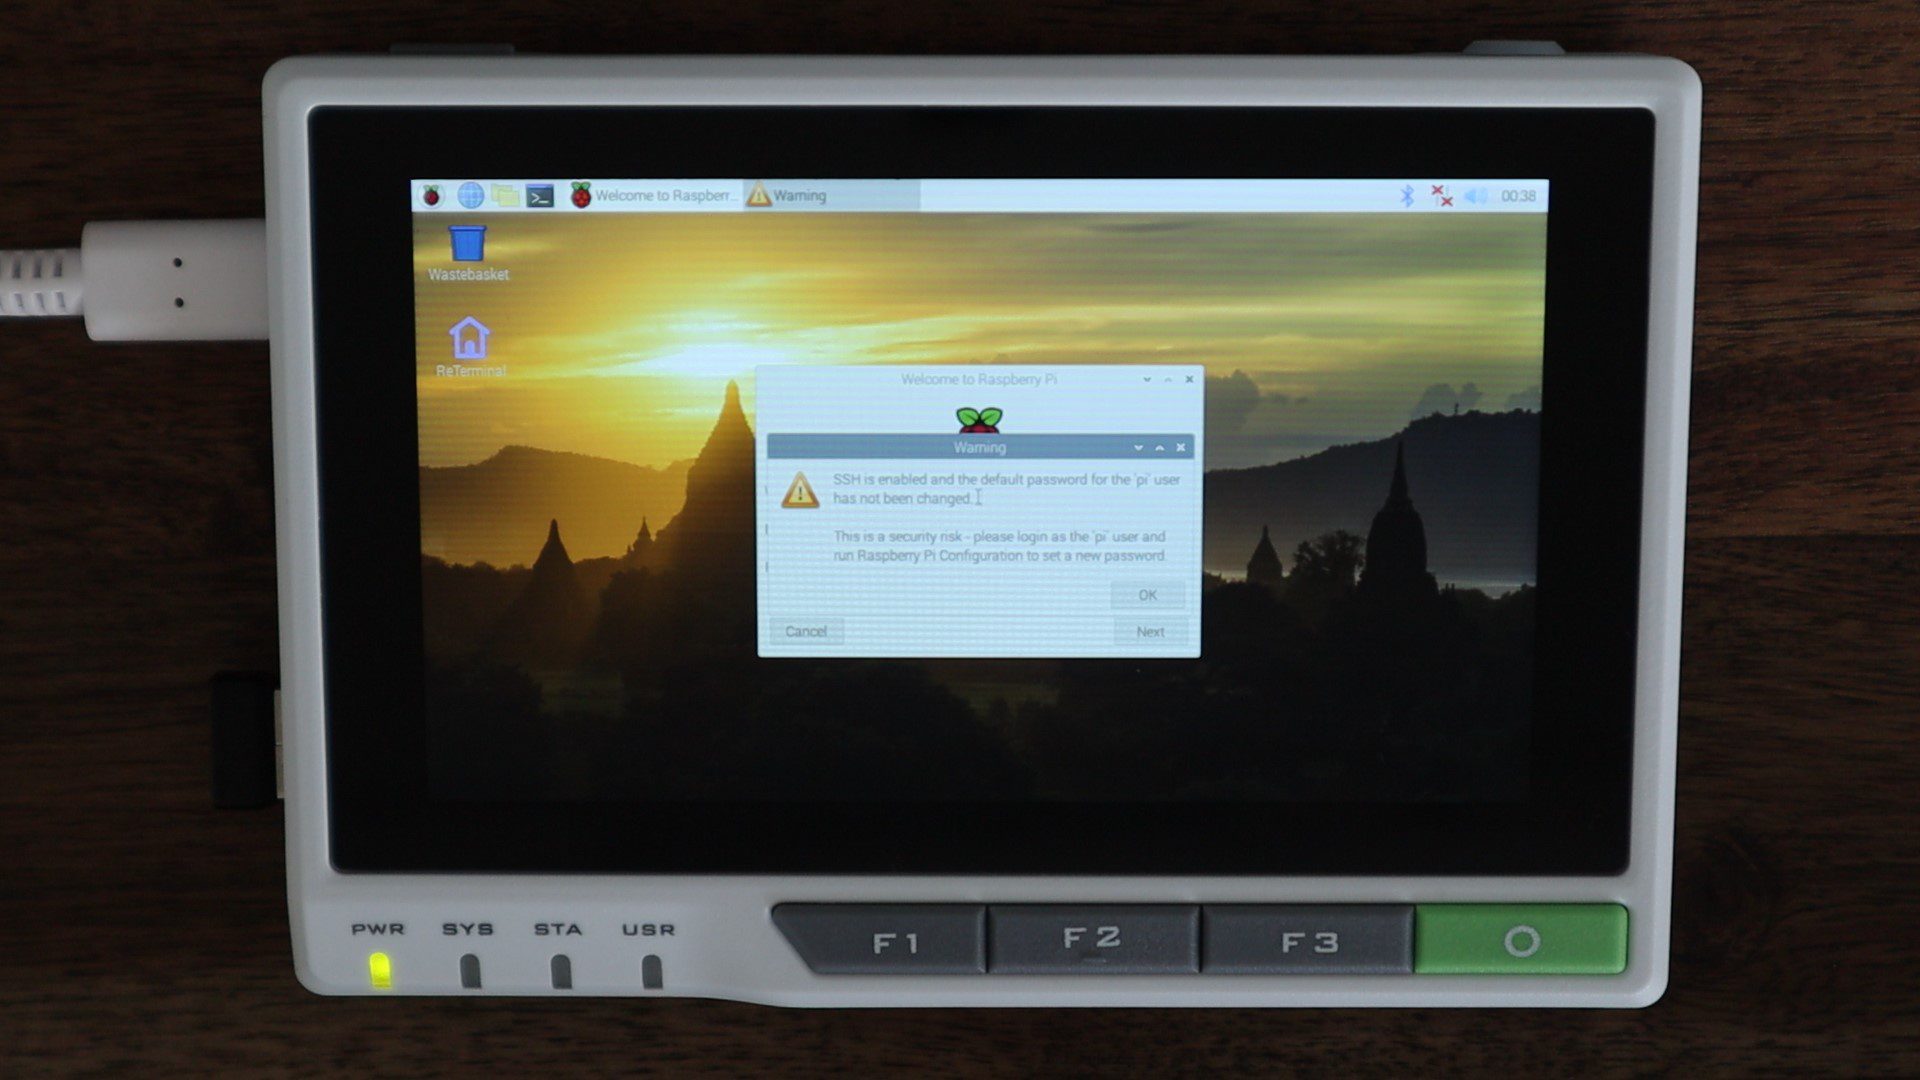Click the volume speaker tray icon
This screenshot has height=1080, width=1920.
[1475, 196]
